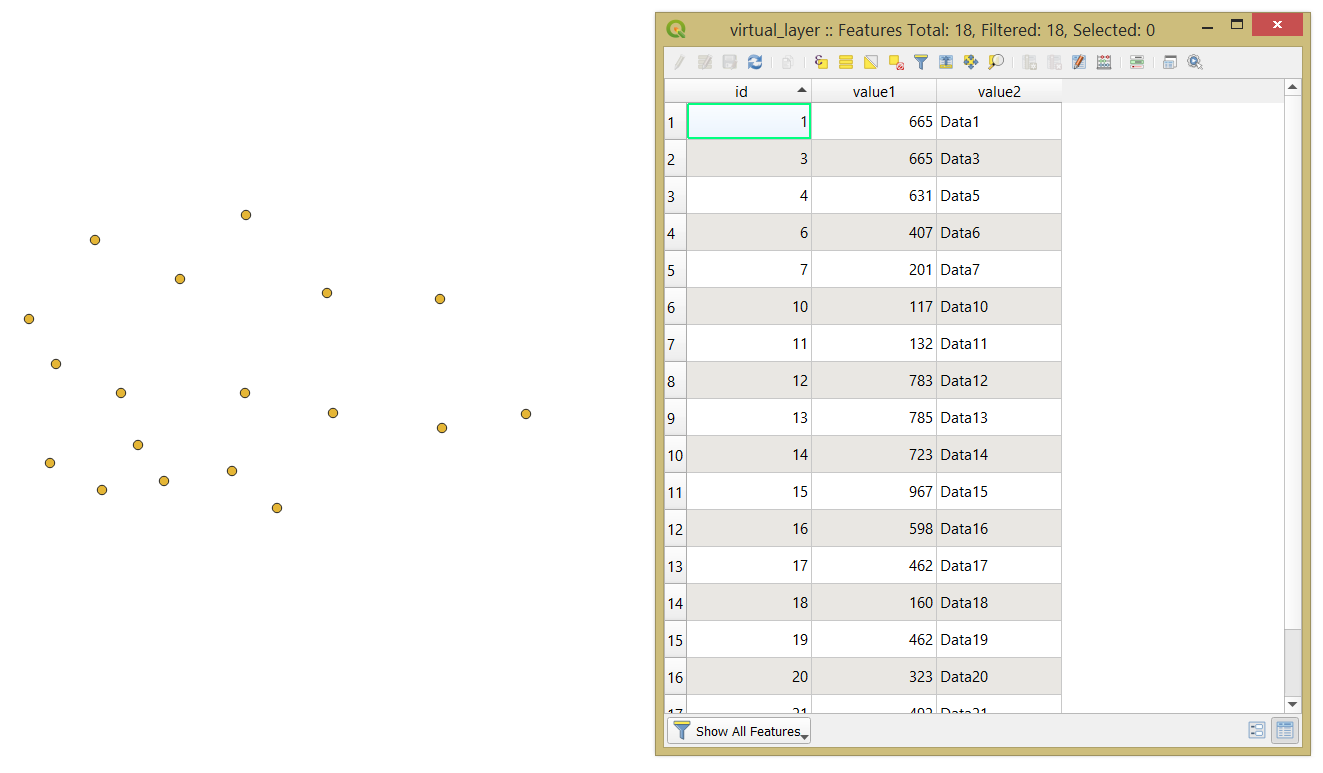Click value1 cell 323

click(x=874, y=677)
